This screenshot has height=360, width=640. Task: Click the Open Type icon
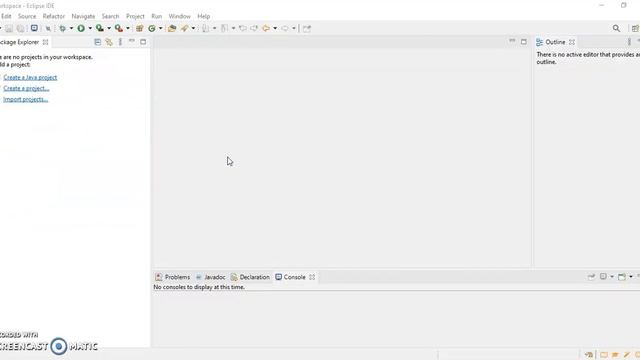tap(172, 28)
